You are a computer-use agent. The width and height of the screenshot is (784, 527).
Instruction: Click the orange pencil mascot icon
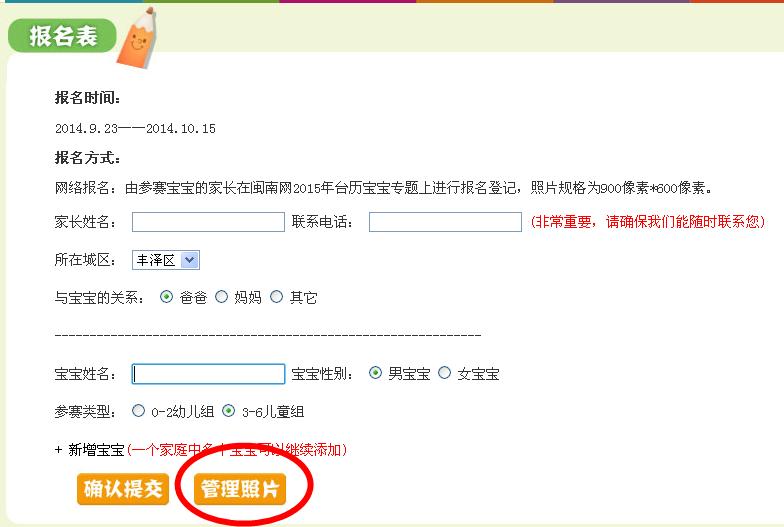tap(137, 38)
